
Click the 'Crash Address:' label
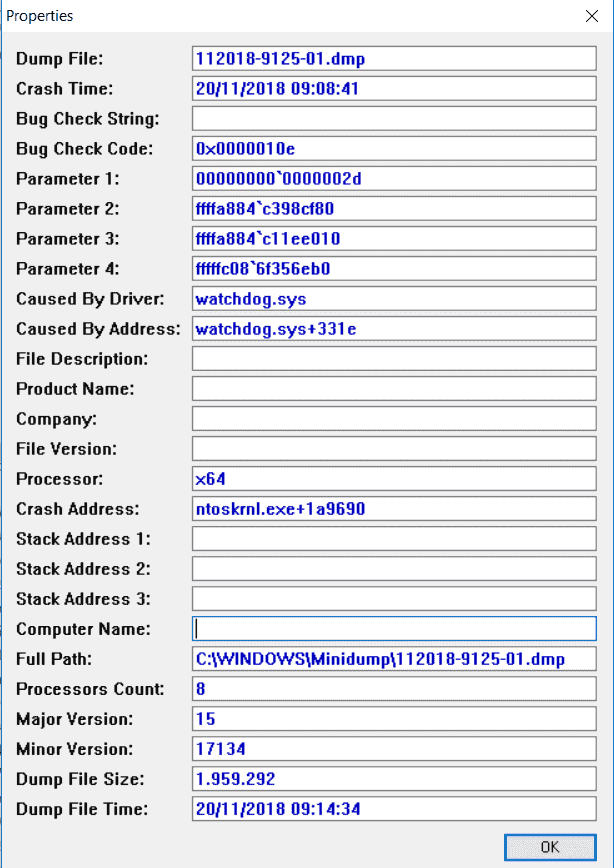(78, 509)
